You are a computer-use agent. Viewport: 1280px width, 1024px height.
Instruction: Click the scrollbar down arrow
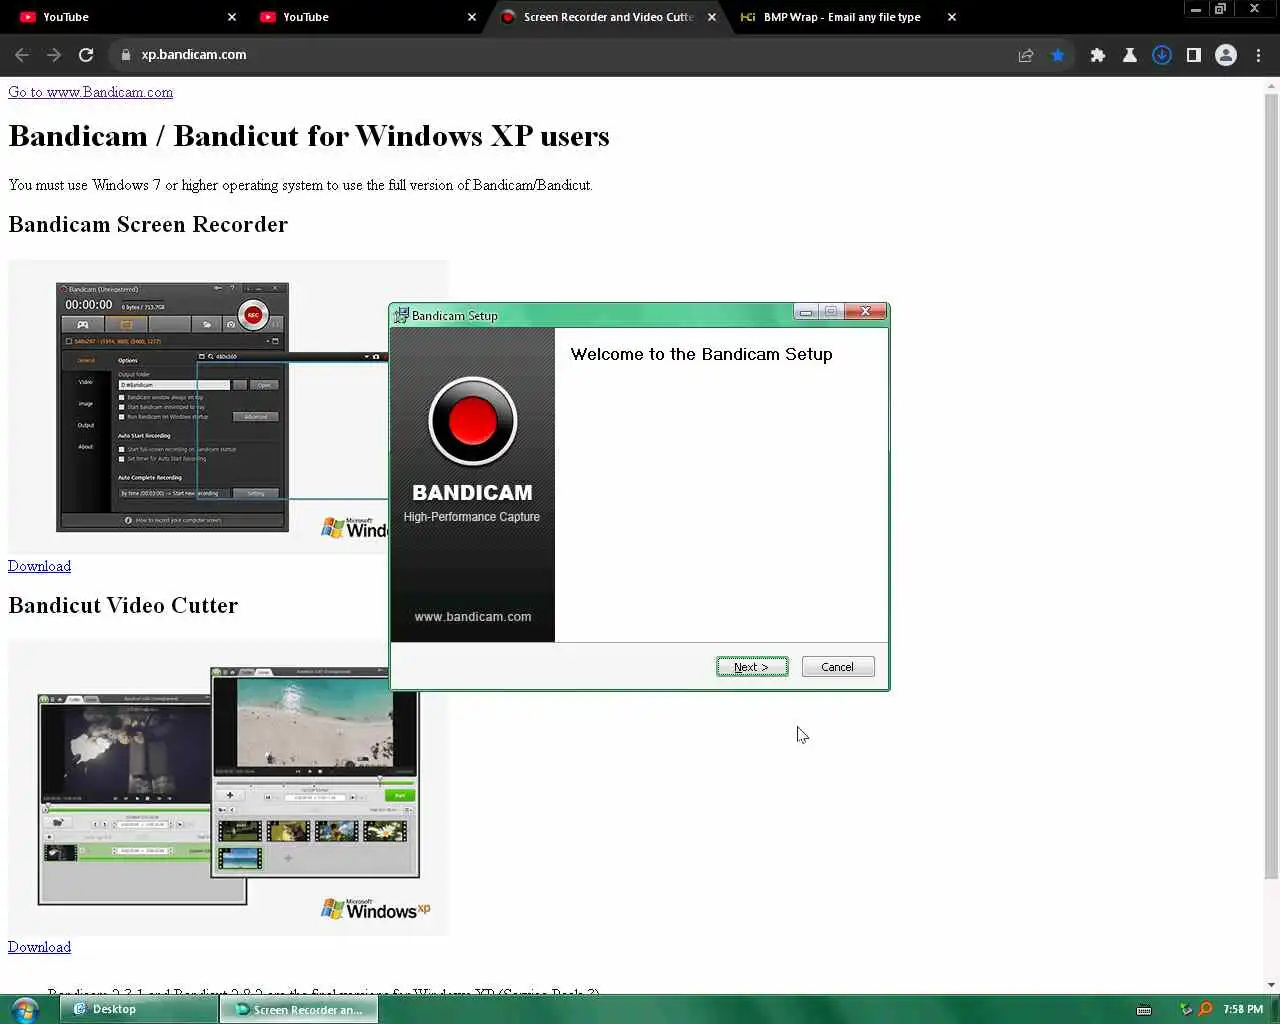pos(1271,984)
